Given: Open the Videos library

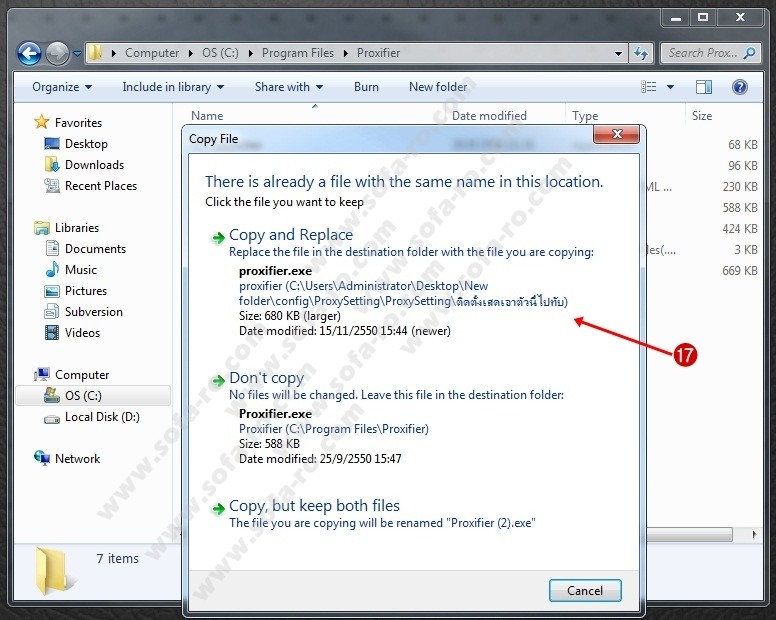Looking at the screenshot, I should click(x=82, y=333).
